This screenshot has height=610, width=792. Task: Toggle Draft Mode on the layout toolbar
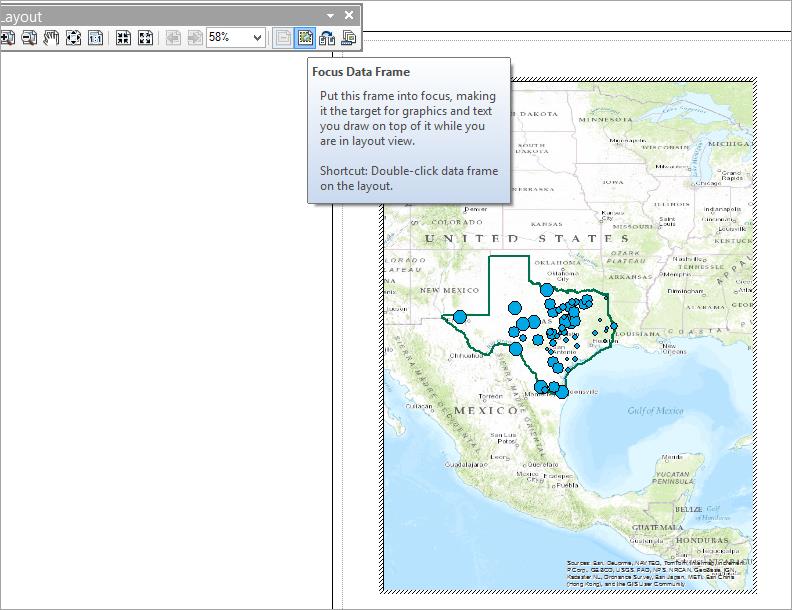tap(283, 38)
